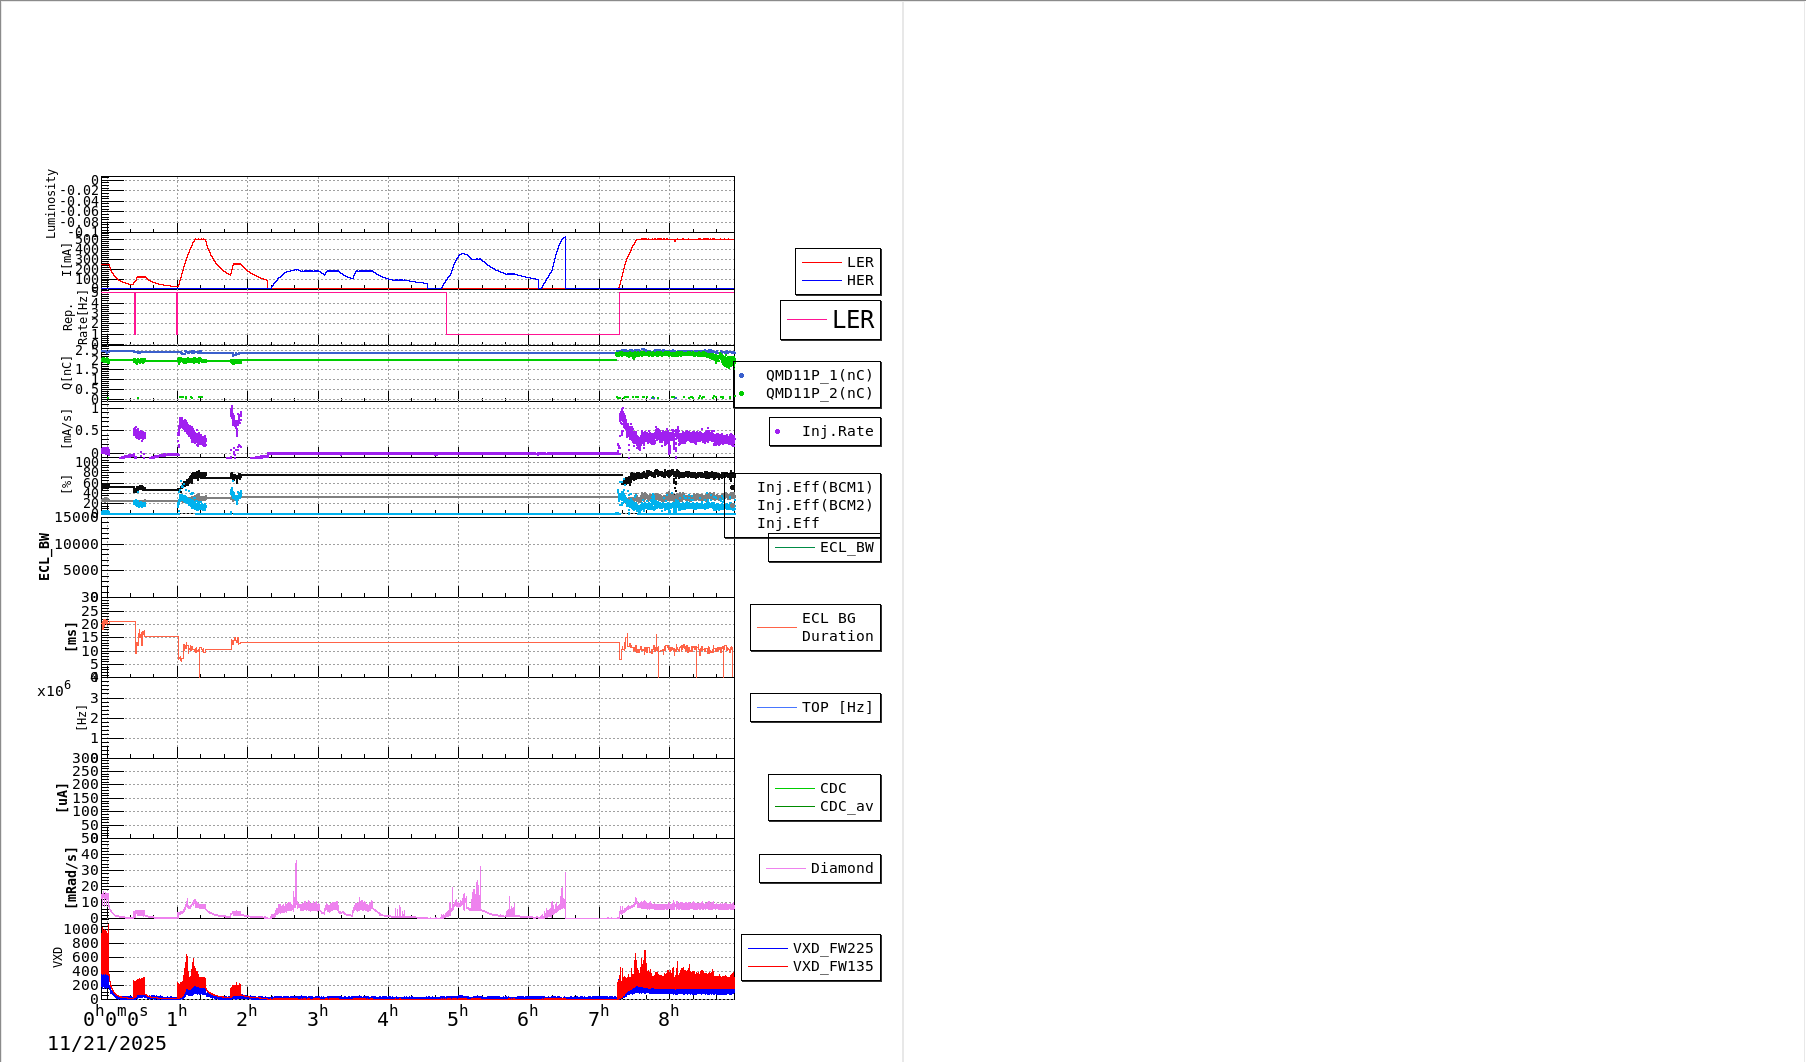Click the ECL_BW y-axis title
The height and width of the screenshot is (1062, 1806).
coord(44,556)
